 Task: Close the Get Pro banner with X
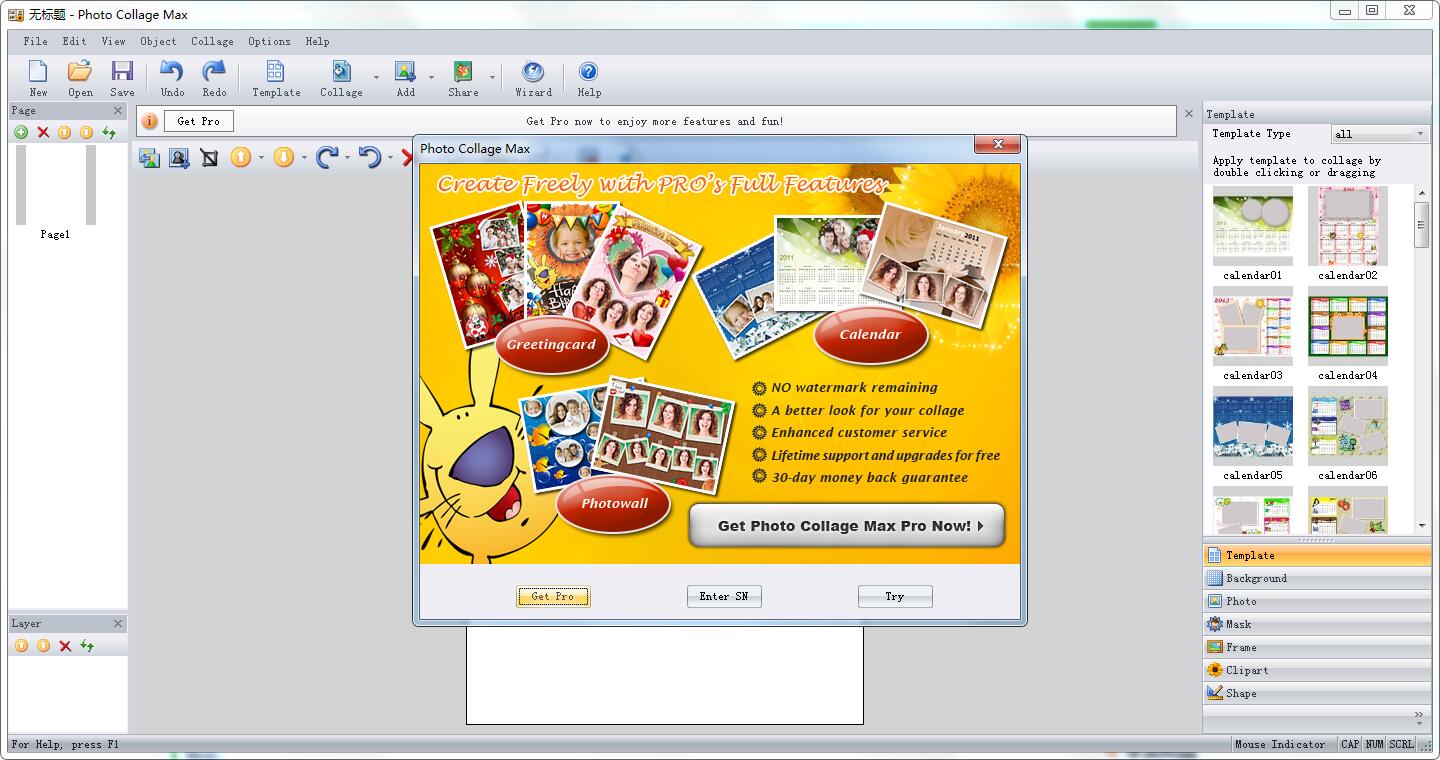[1189, 114]
